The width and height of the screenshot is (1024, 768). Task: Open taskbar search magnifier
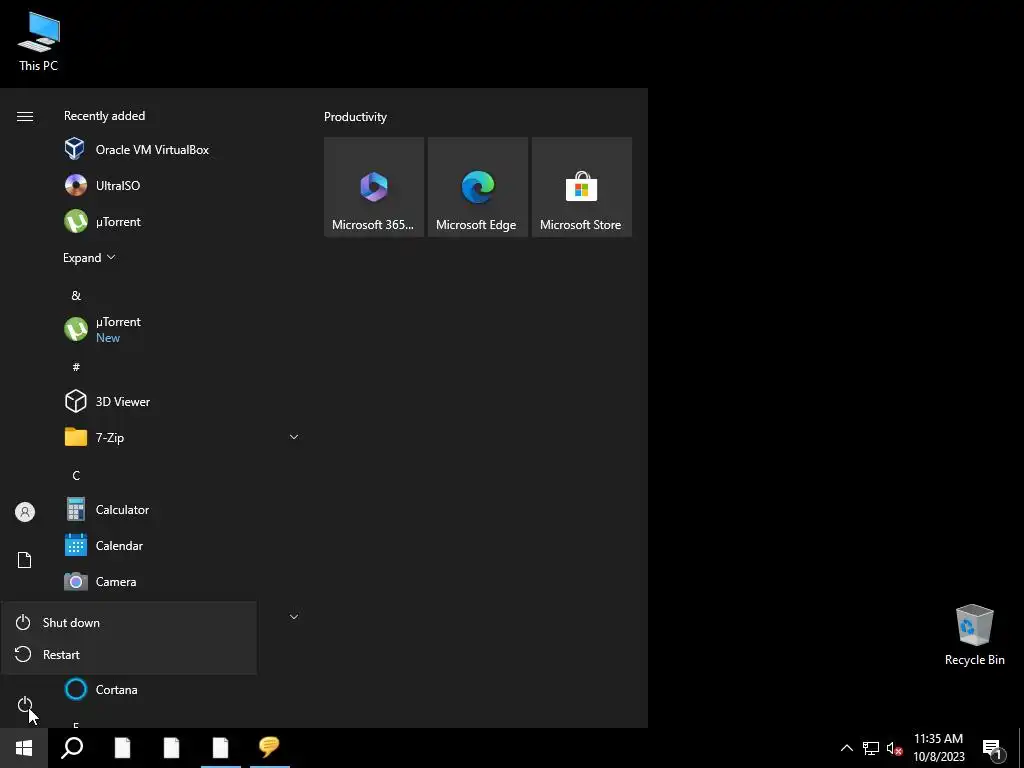[x=72, y=748]
